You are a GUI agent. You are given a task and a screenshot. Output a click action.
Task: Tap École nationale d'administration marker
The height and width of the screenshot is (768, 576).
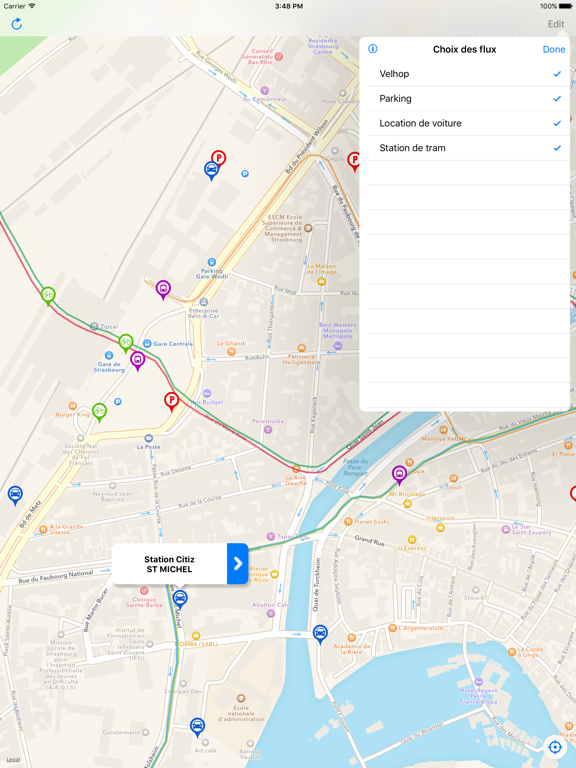[240, 698]
